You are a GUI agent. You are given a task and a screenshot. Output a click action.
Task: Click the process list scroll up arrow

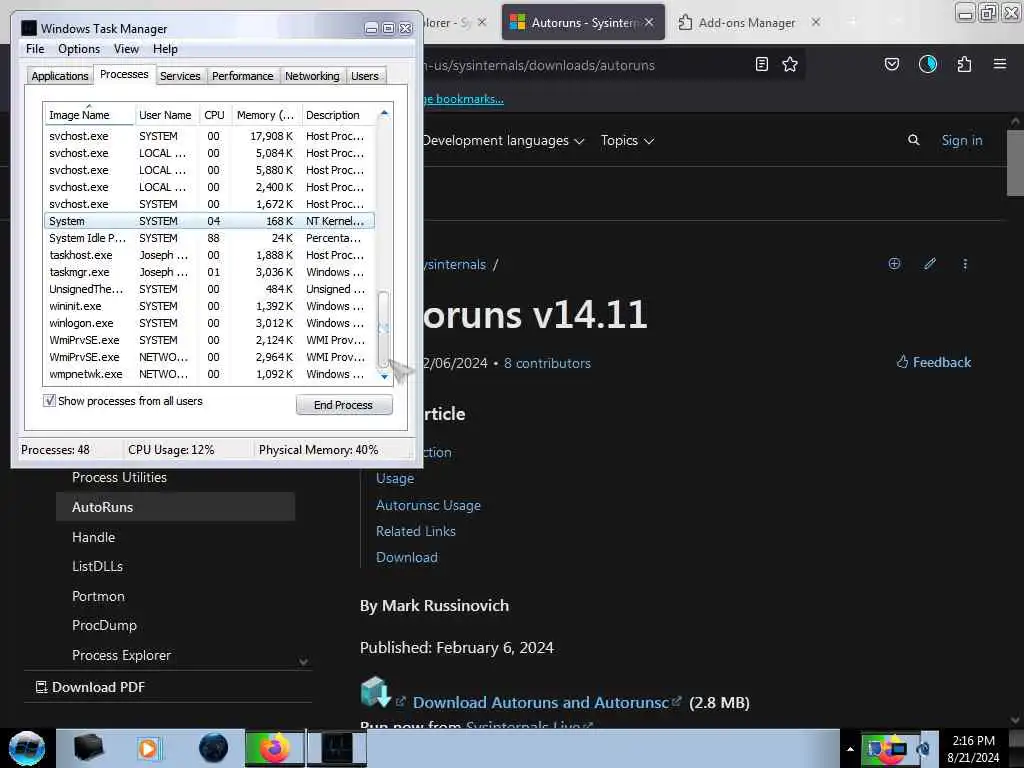(384, 114)
